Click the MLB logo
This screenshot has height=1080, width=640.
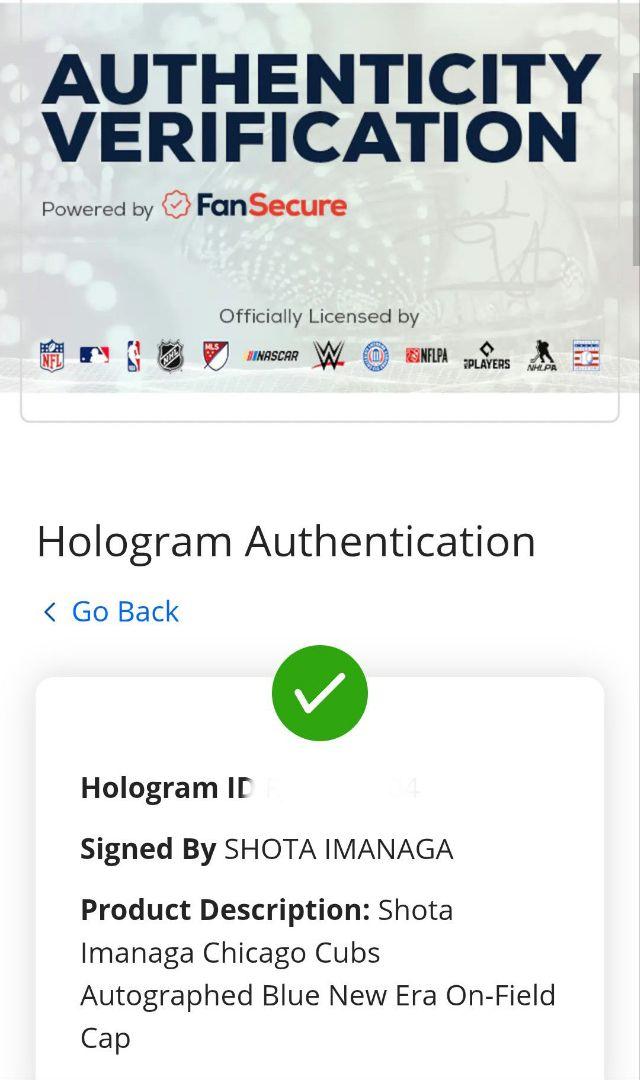click(x=94, y=355)
